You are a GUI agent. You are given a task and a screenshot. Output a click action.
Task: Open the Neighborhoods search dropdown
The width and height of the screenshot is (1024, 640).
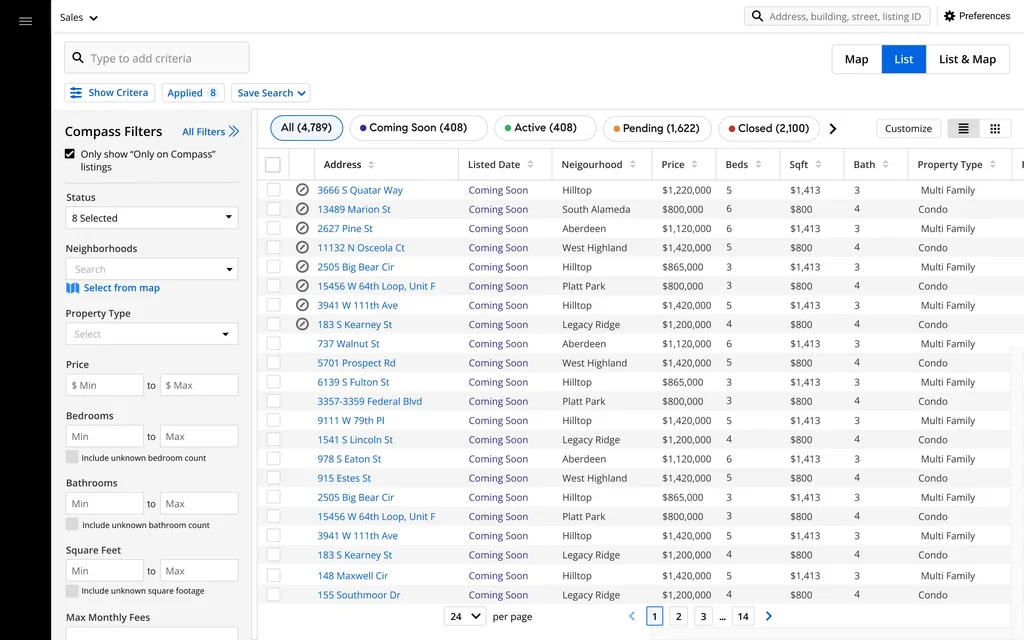152,269
